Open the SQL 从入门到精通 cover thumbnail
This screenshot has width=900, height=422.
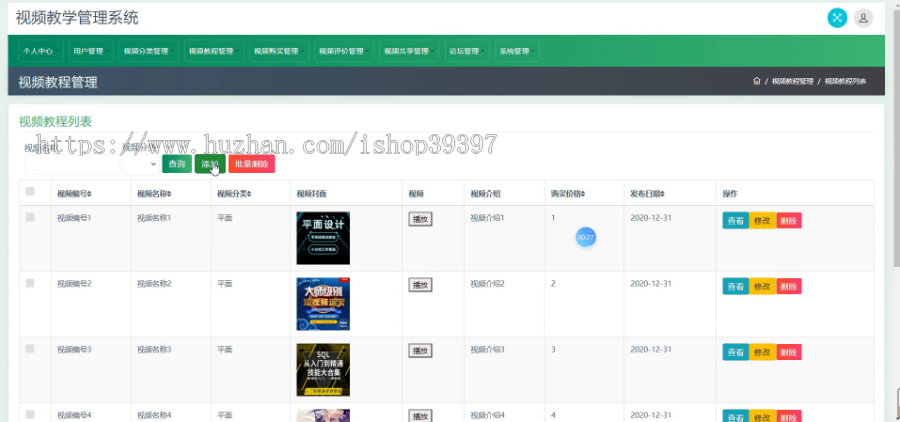pyautogui.click(x=323, y=370)
